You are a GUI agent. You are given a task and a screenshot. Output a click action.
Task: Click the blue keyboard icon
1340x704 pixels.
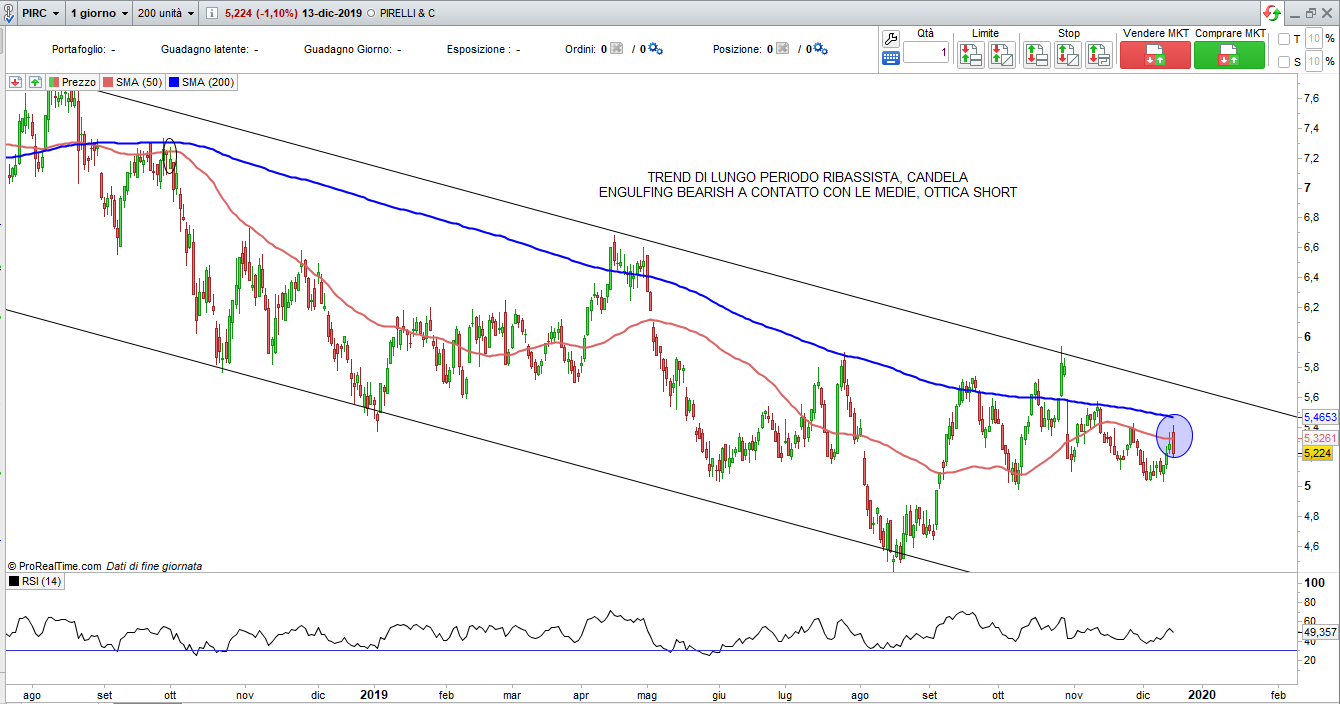pos(891,59)
